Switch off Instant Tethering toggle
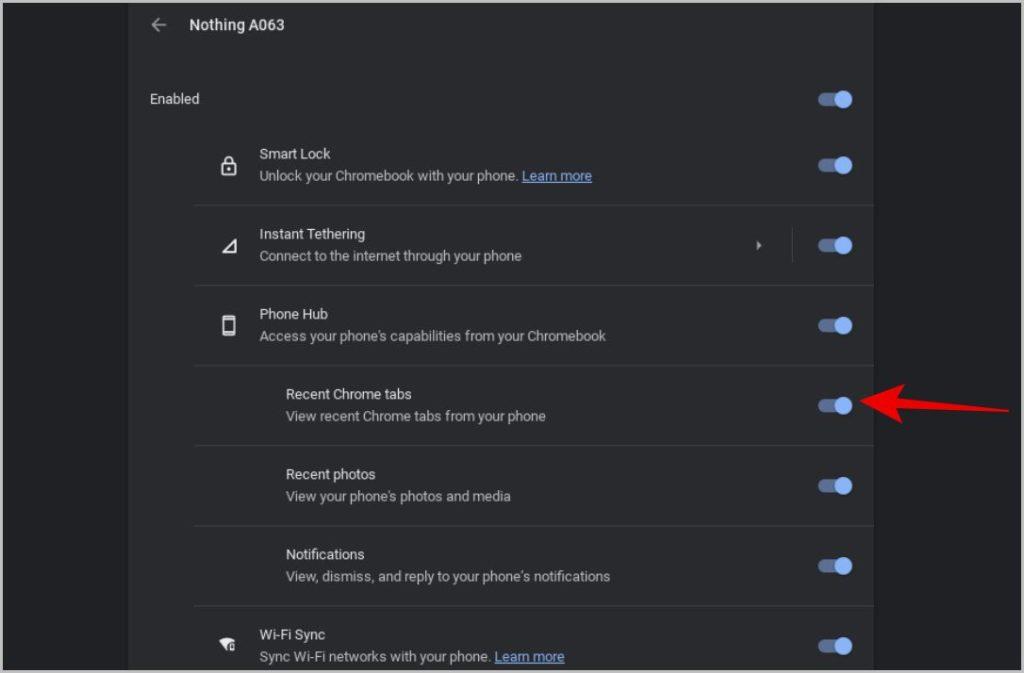 tap(835, 245)
